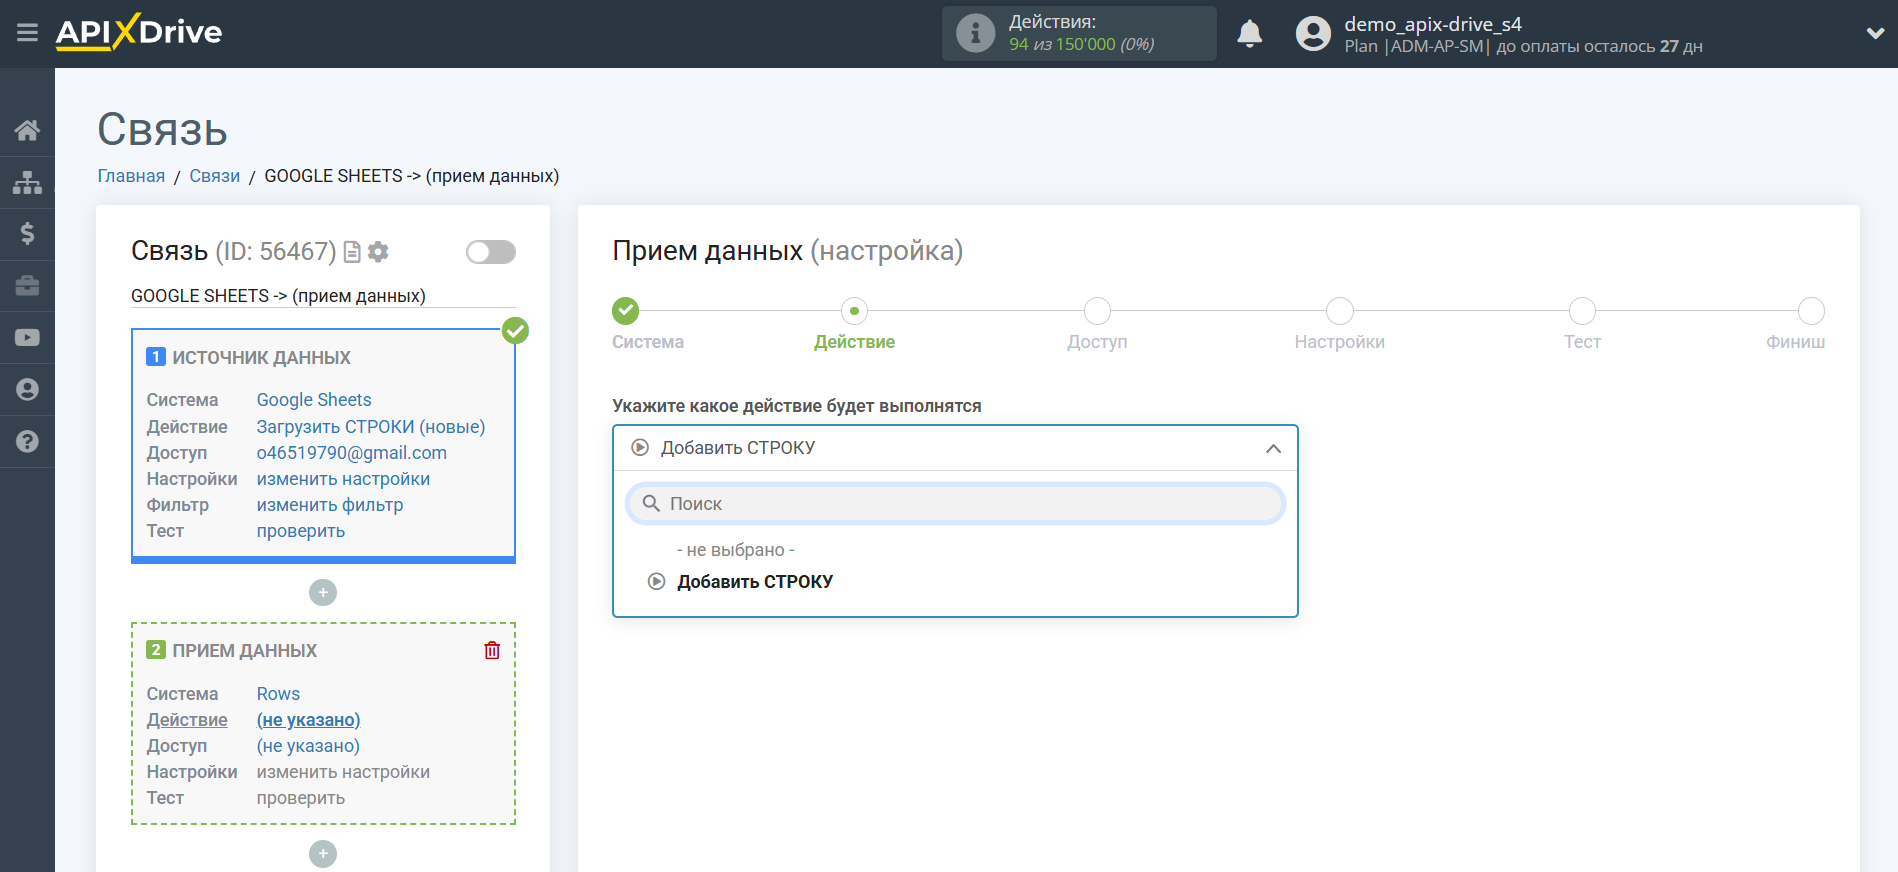Select the 'Добавить СТРОКУ' option in the list
Screen dimensions: 1898x872
click(x=754, y=582)
